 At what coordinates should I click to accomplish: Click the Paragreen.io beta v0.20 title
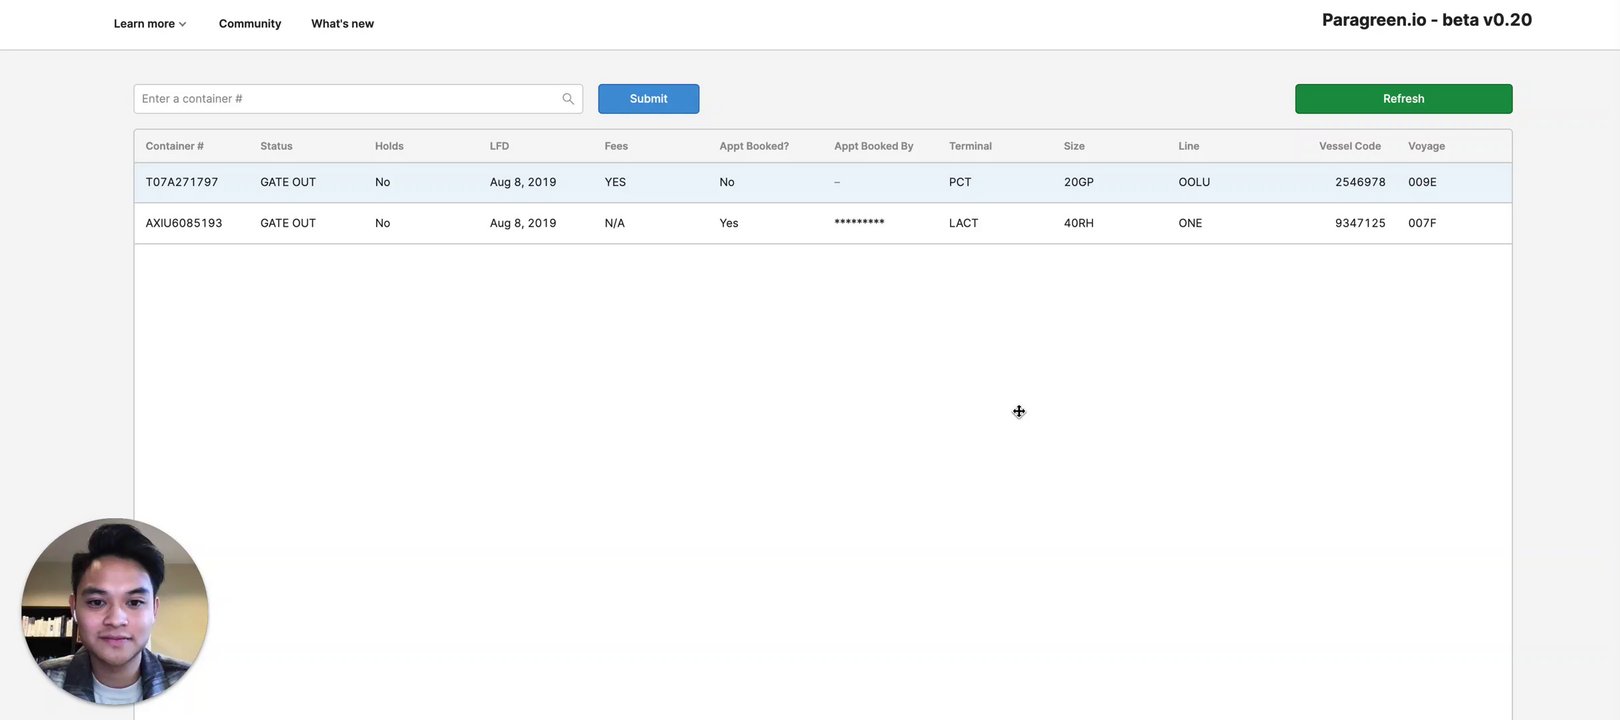(x=1427, y=20)
